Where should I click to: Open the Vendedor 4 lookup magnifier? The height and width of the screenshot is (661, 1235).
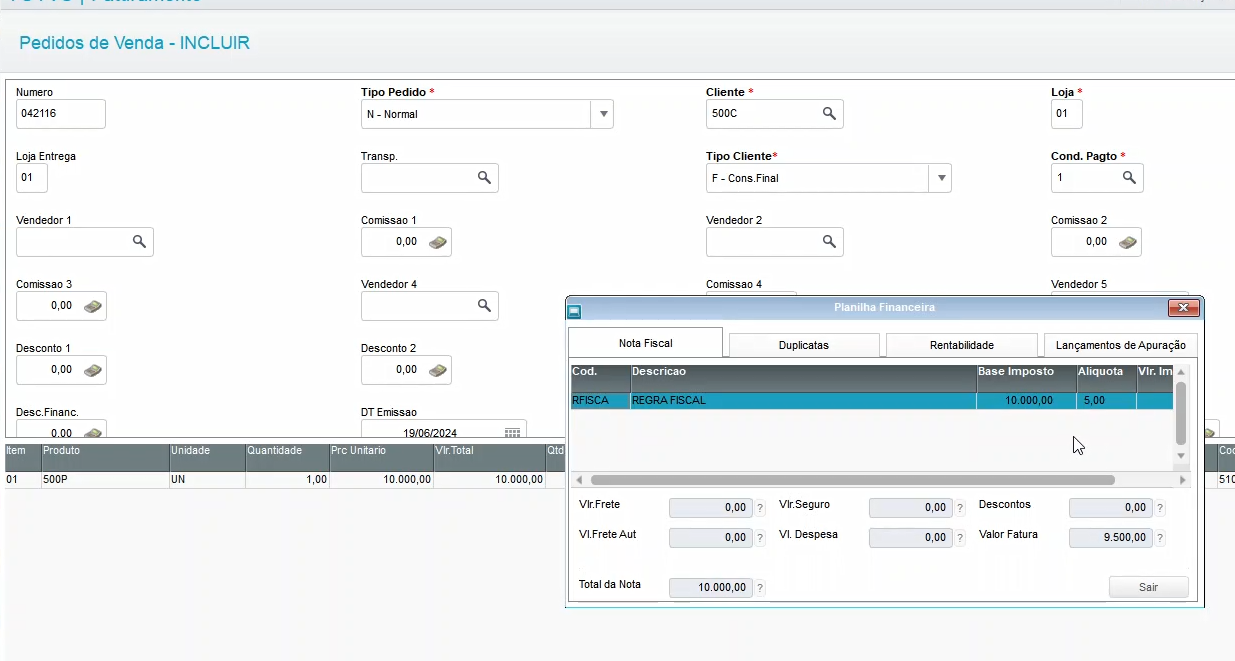pos(484,306)
